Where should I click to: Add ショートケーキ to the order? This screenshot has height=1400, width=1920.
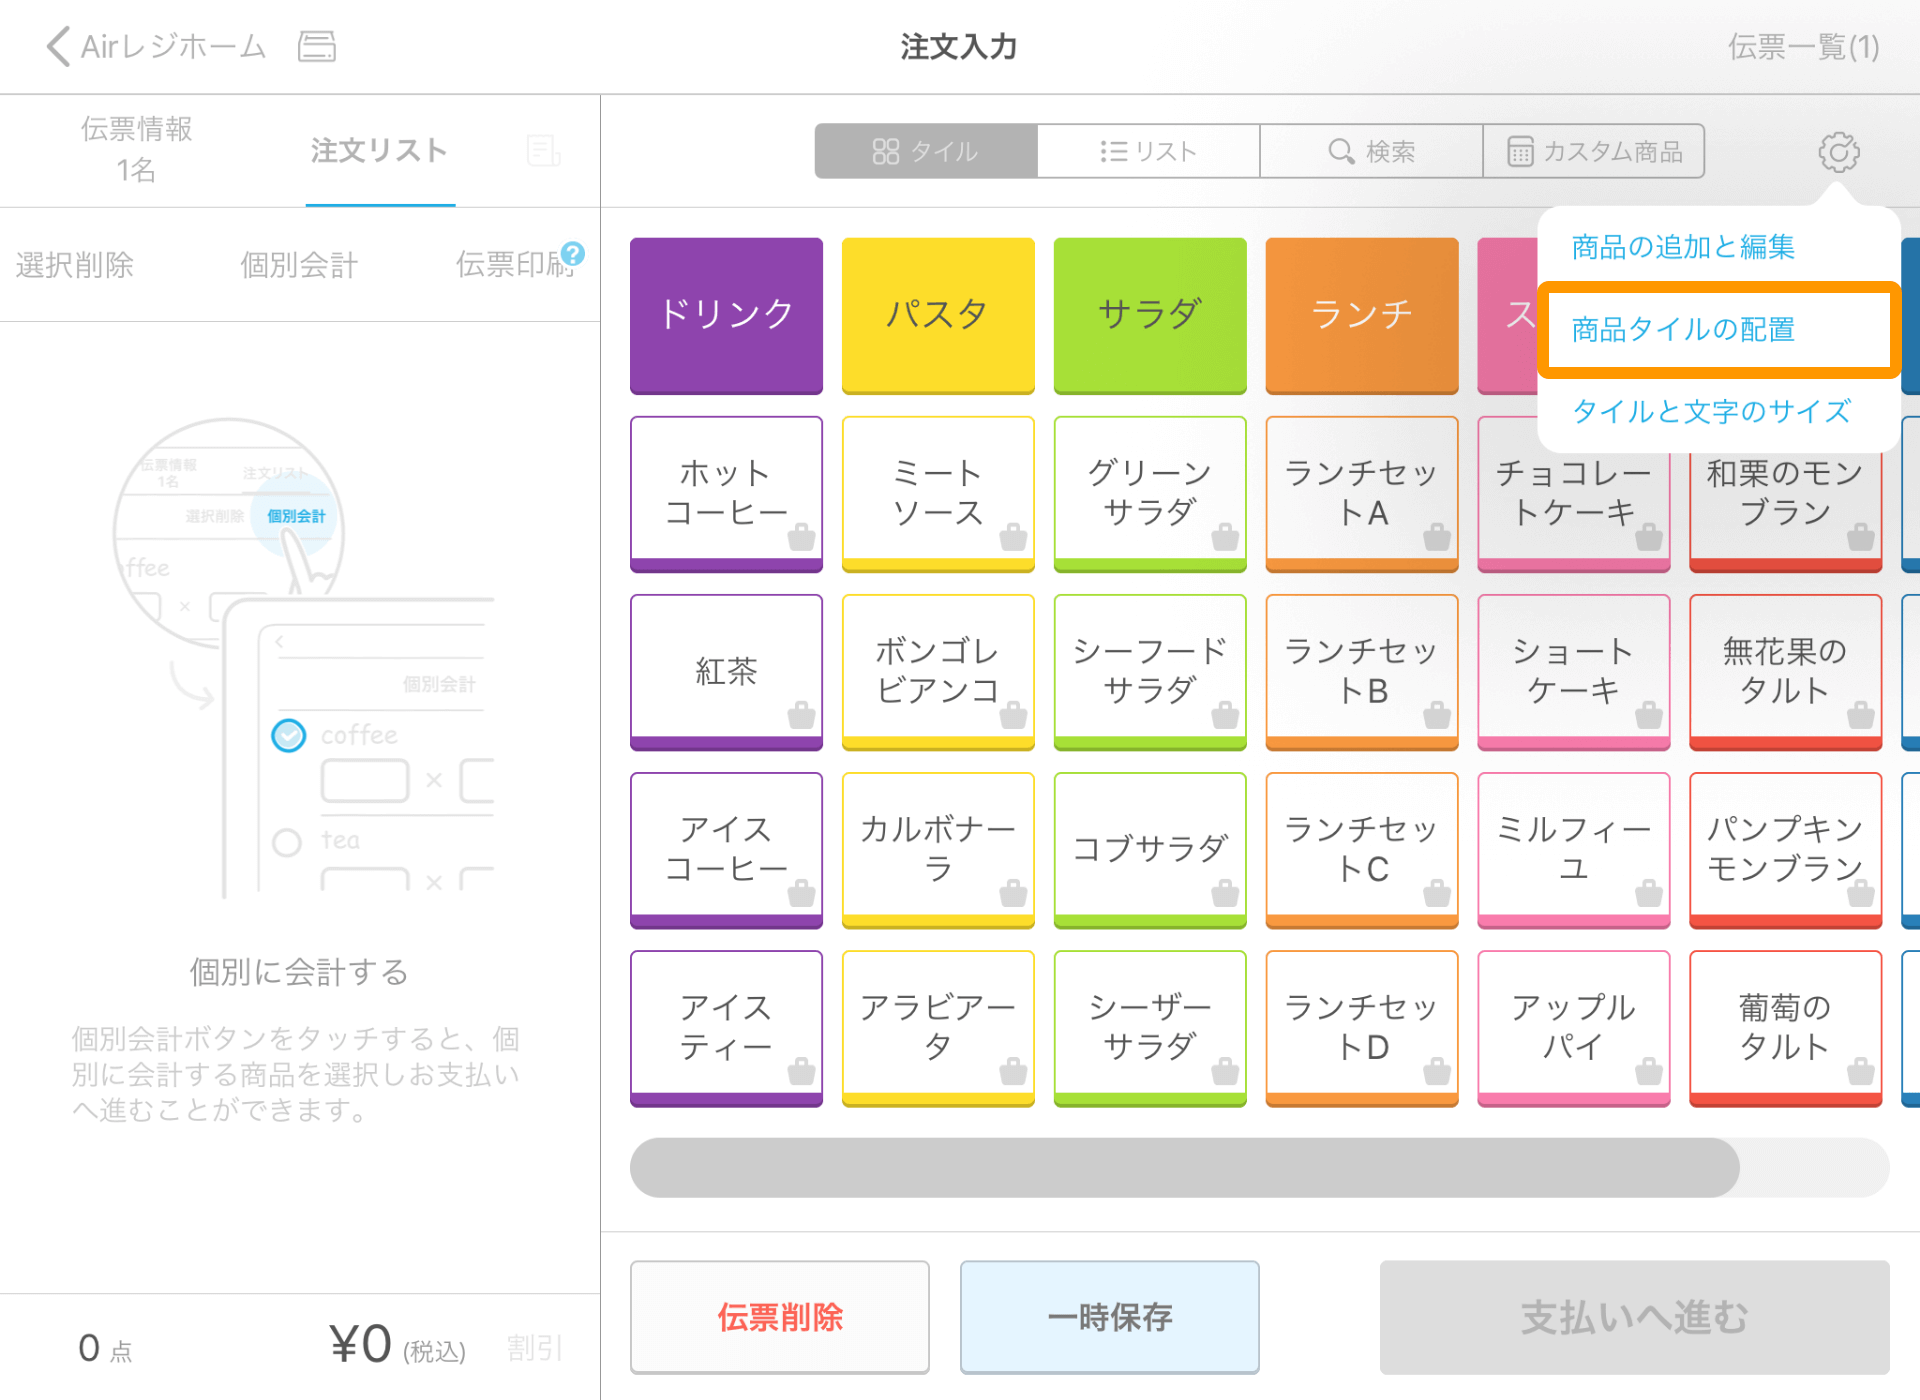1574,672
